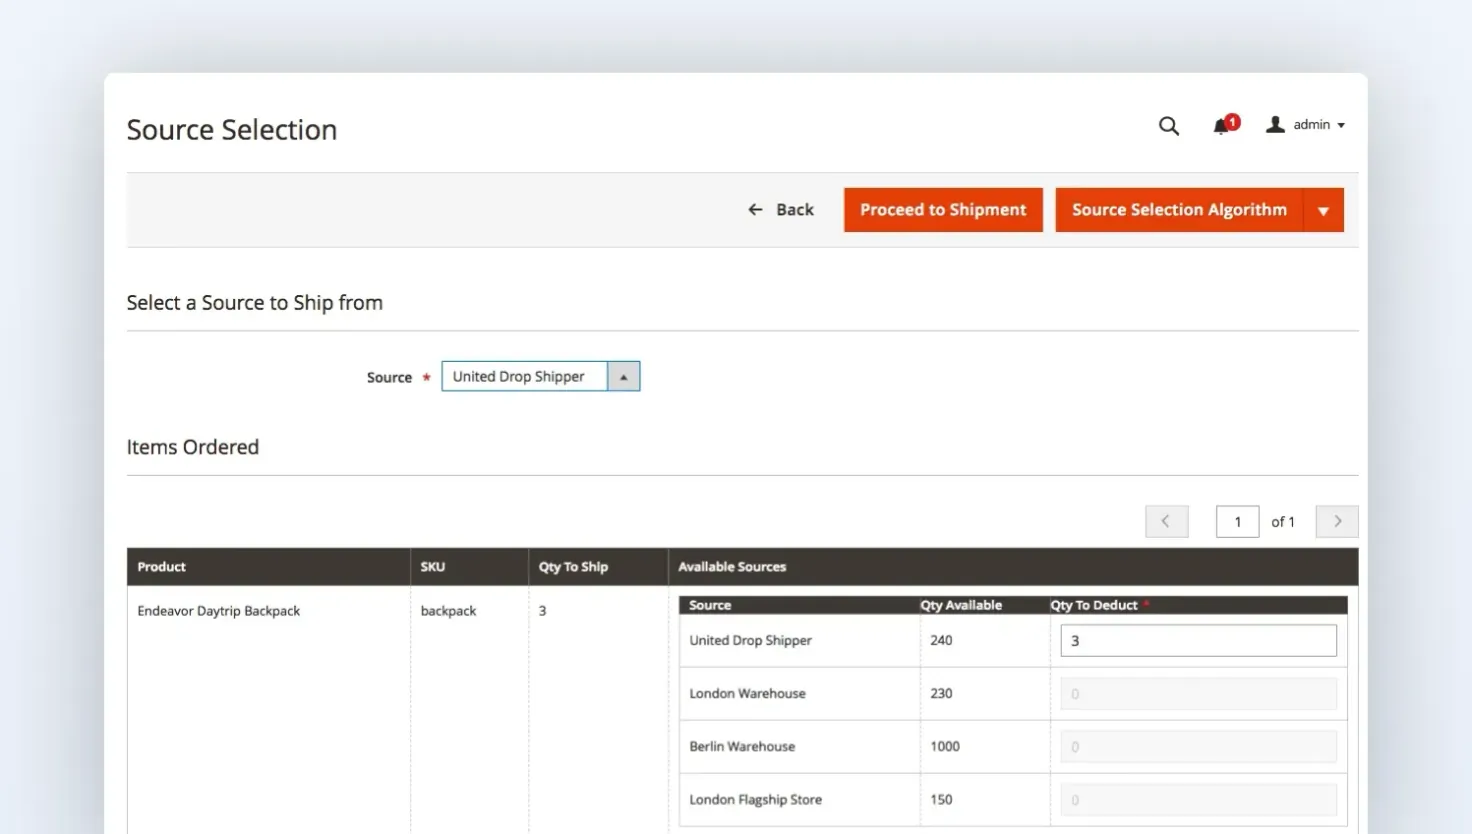The height and width of the screenshot is (834, 1472).
Task: Click the page number input field
Action: click(x=1237, y=521)
